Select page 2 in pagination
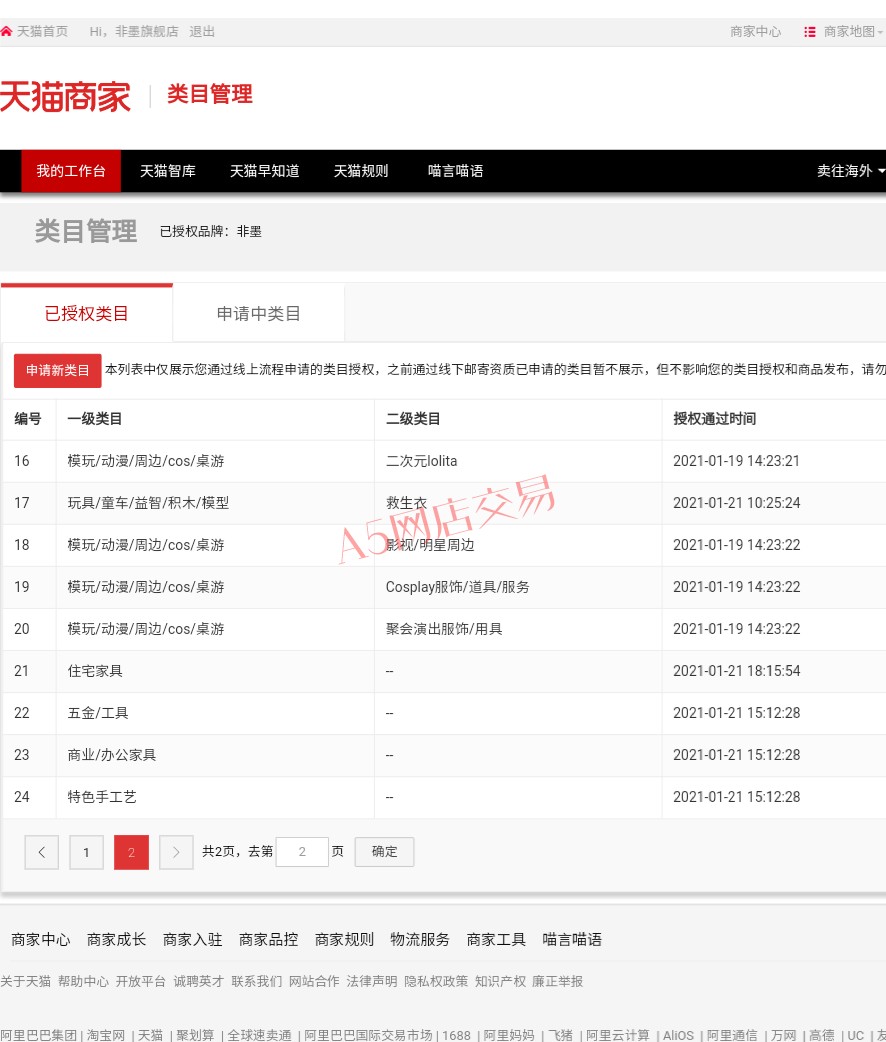This screenshot has width=886, height=1042. (132, 852)
